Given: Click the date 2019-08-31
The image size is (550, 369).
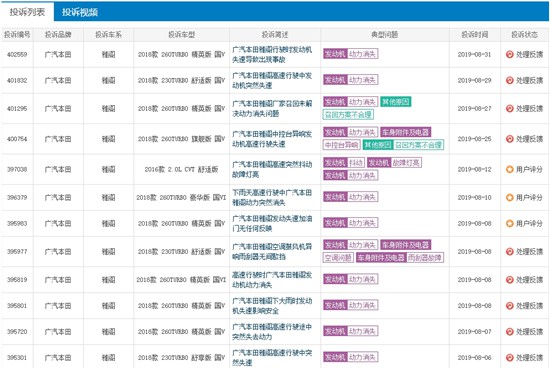Looking at the screenshot, I should click(x=475, y=54).
